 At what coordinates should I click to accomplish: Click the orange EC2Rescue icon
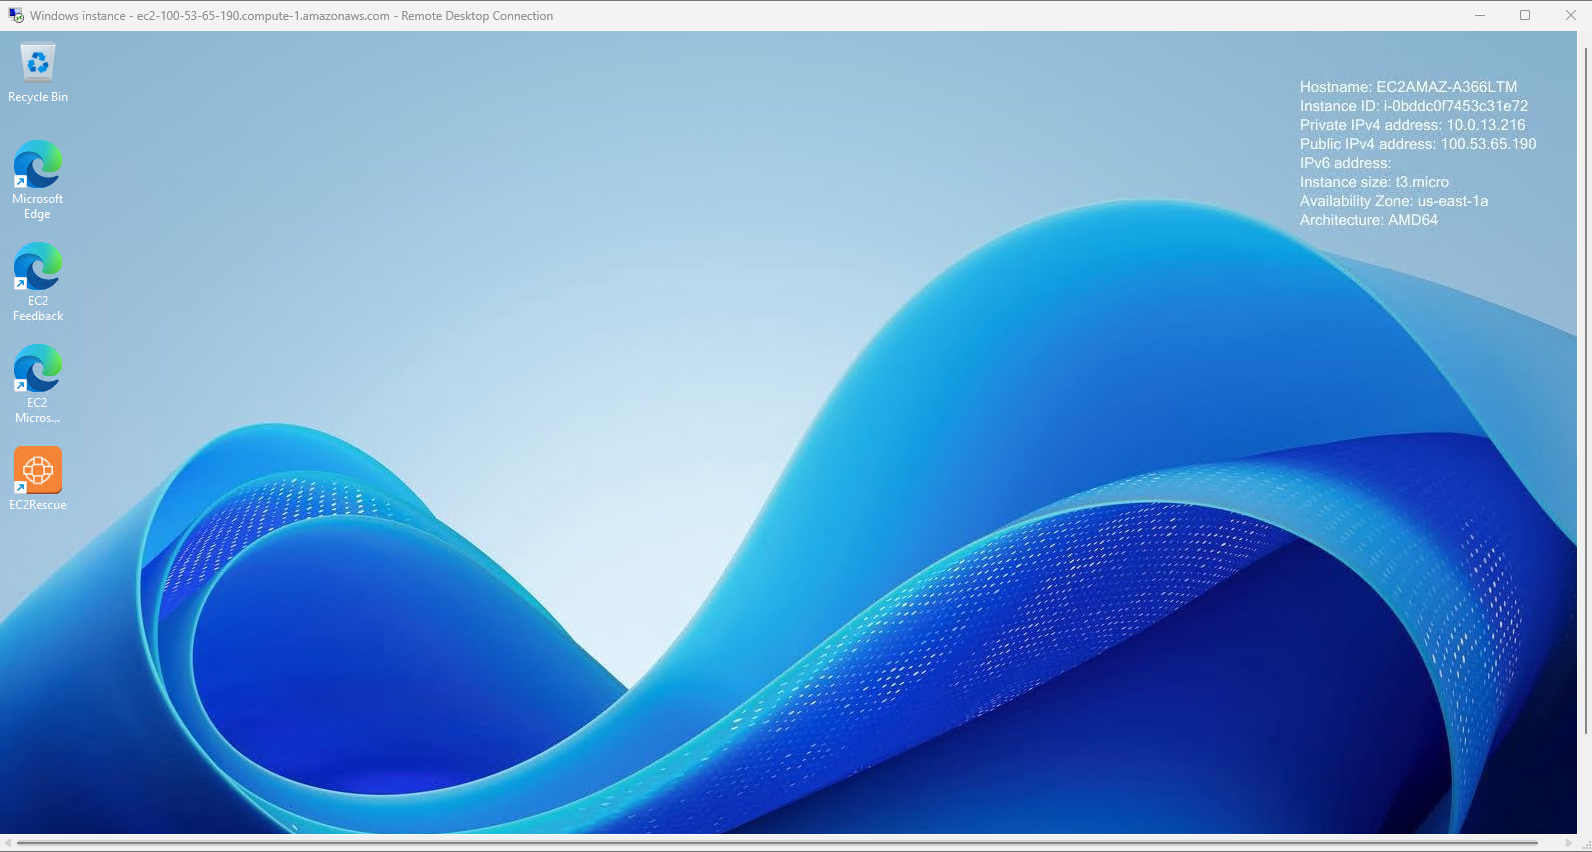[38, 471]
